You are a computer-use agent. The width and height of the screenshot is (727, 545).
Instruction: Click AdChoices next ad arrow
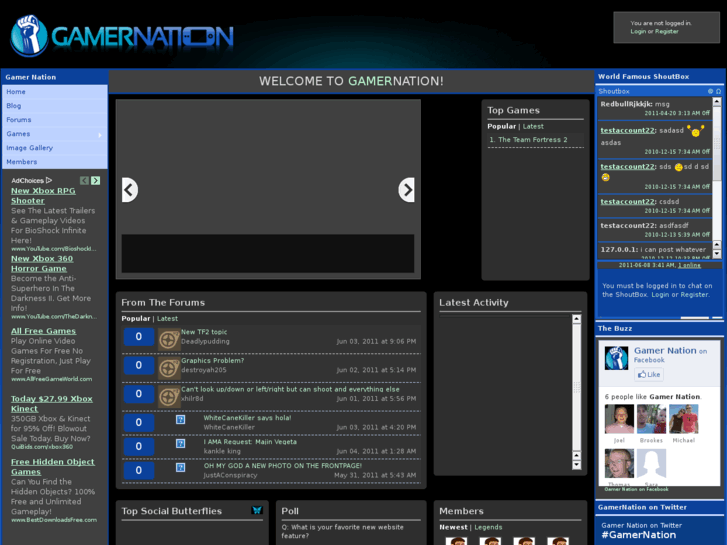[96, 181]
